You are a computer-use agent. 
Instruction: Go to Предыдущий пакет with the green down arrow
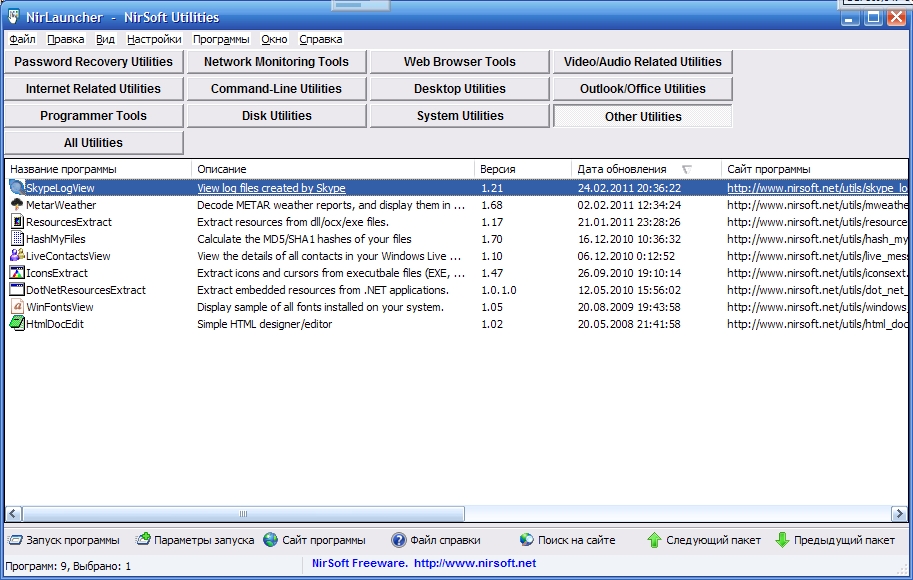tap(835, 540)
